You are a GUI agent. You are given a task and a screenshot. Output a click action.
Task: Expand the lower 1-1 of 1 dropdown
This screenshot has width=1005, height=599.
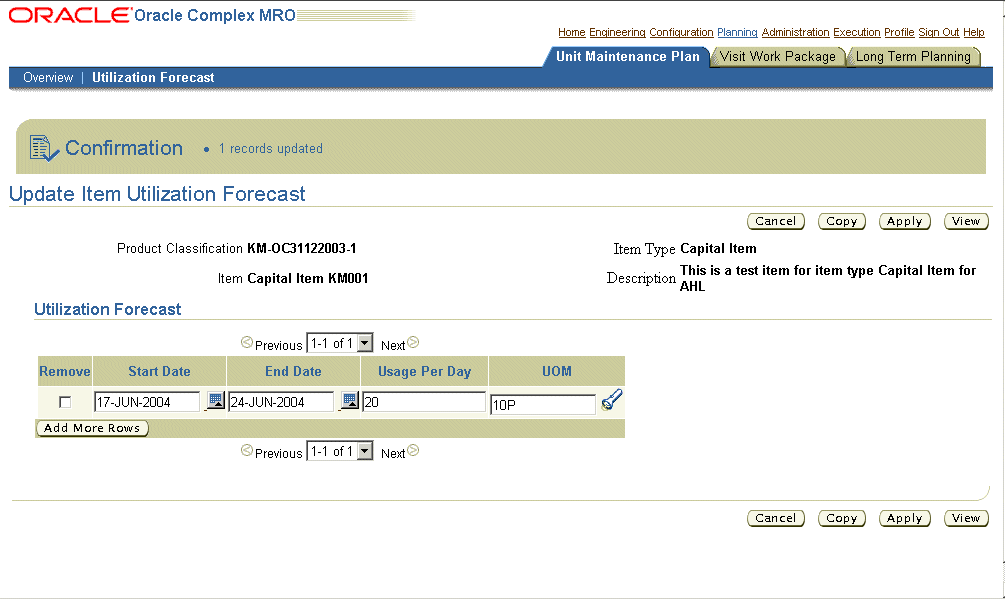pos(340,452)
